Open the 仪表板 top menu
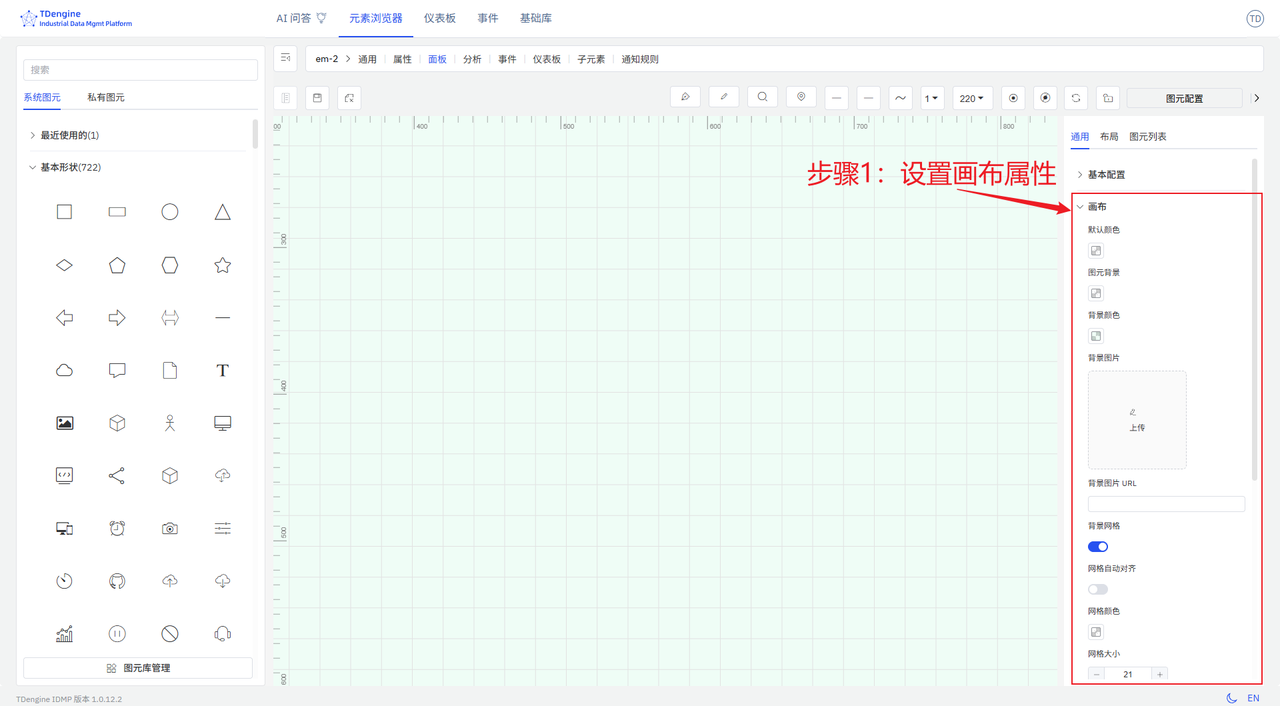The height and width of the screenshot is (706, 1280). 439,18
